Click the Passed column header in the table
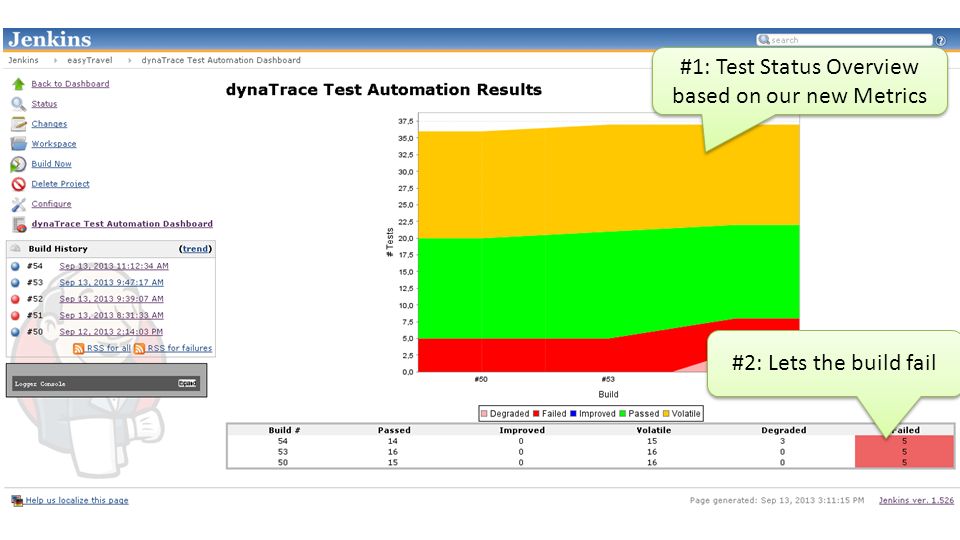Image resolution: width=960 pixels, height=540 pixels. [x=394, y=430]
